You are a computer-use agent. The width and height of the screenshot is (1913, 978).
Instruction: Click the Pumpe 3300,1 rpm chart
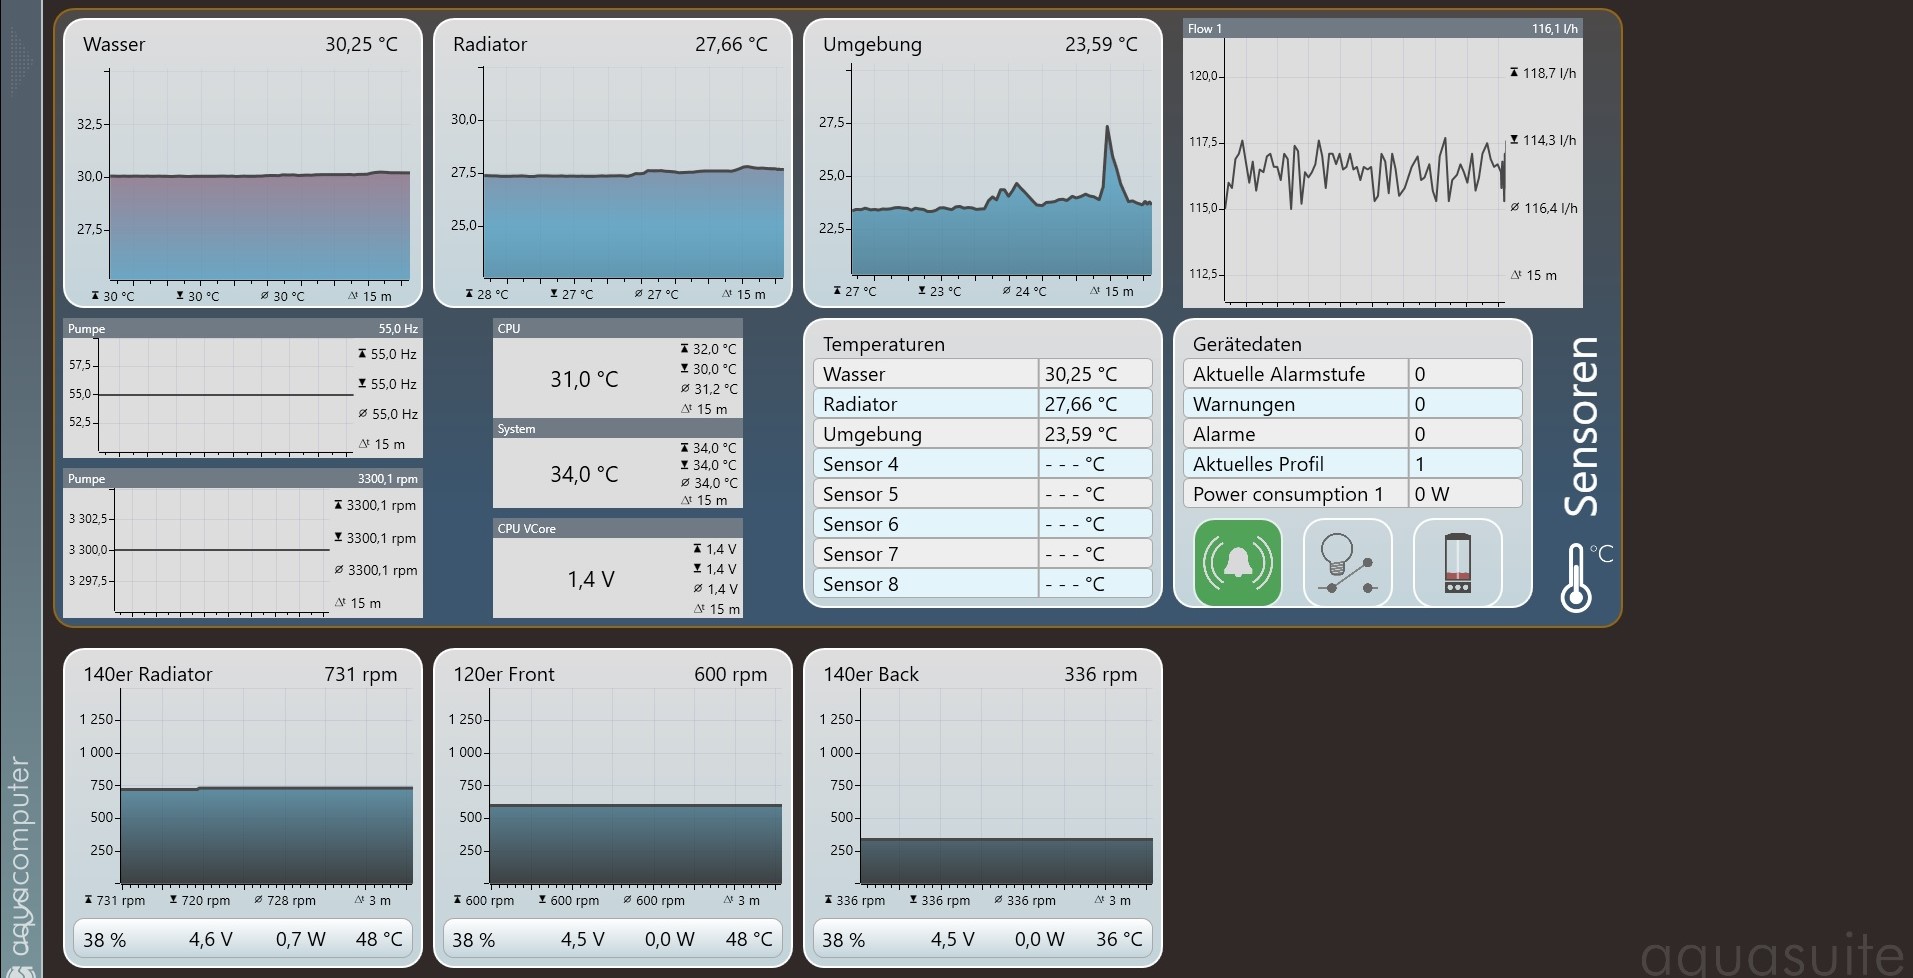click(x=243, y=543)
